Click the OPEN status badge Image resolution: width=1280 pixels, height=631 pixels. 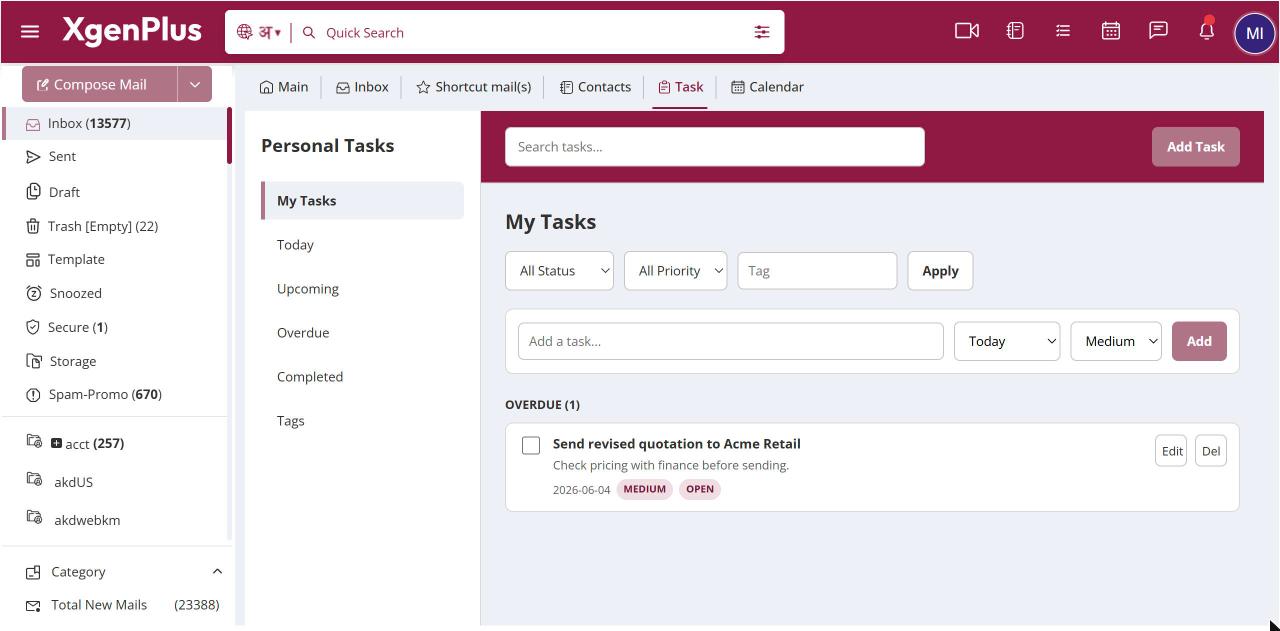coord(700,489)
